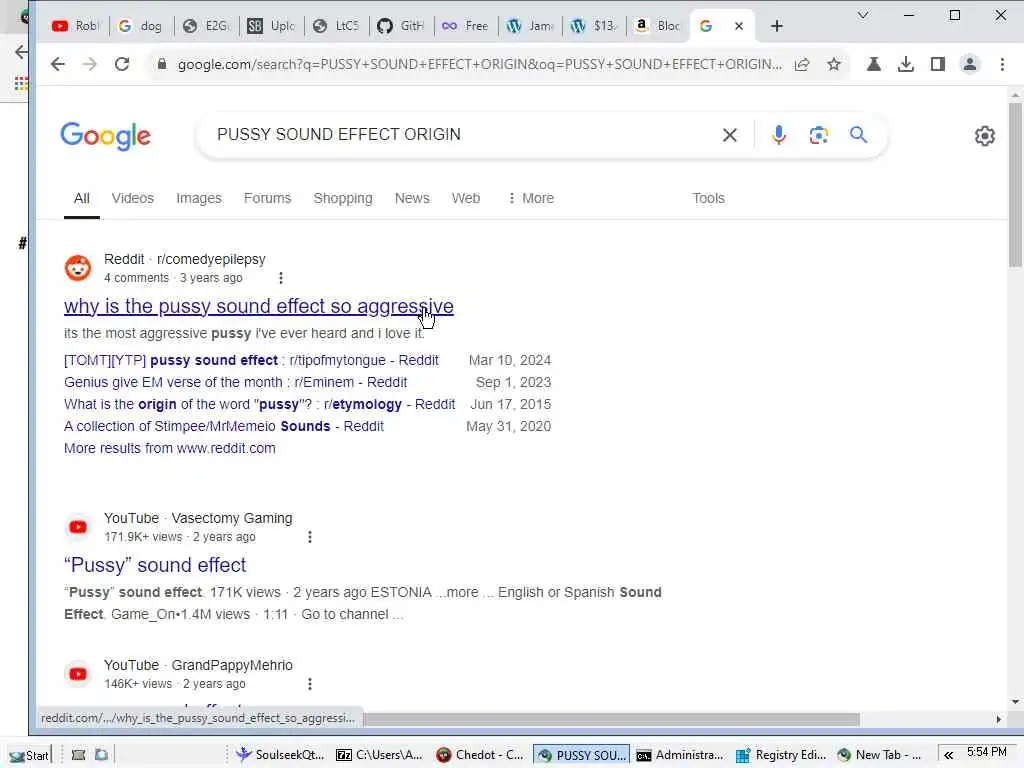Switch to the Bloc Amazon tab
Viewport: 1024px width, 768px height.
click(659, 26)
